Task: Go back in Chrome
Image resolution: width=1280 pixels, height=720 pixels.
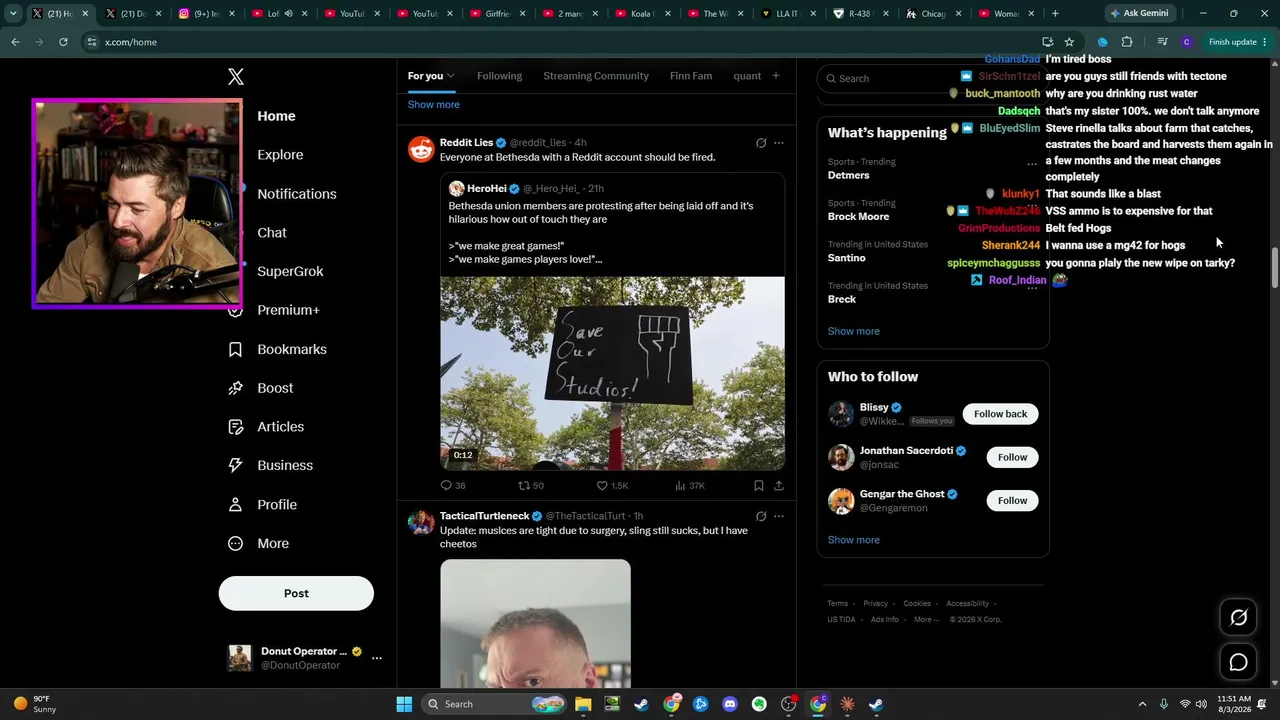Action: (15, 42)
